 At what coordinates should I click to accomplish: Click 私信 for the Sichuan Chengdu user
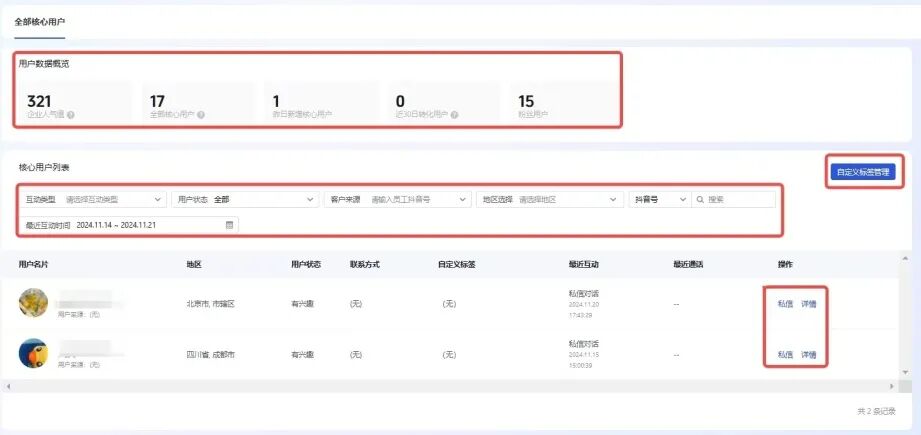pos(785,355)
